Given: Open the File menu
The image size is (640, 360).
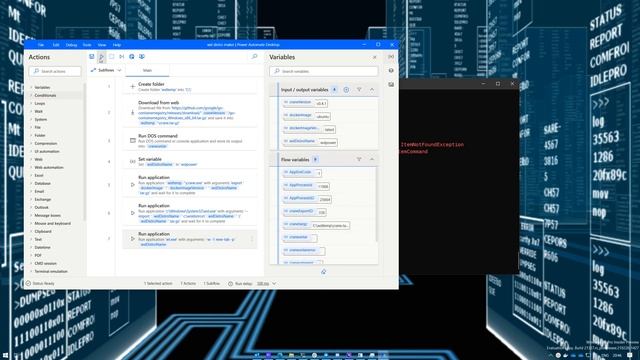Looking at the screenshot, I should click(41, 45).
